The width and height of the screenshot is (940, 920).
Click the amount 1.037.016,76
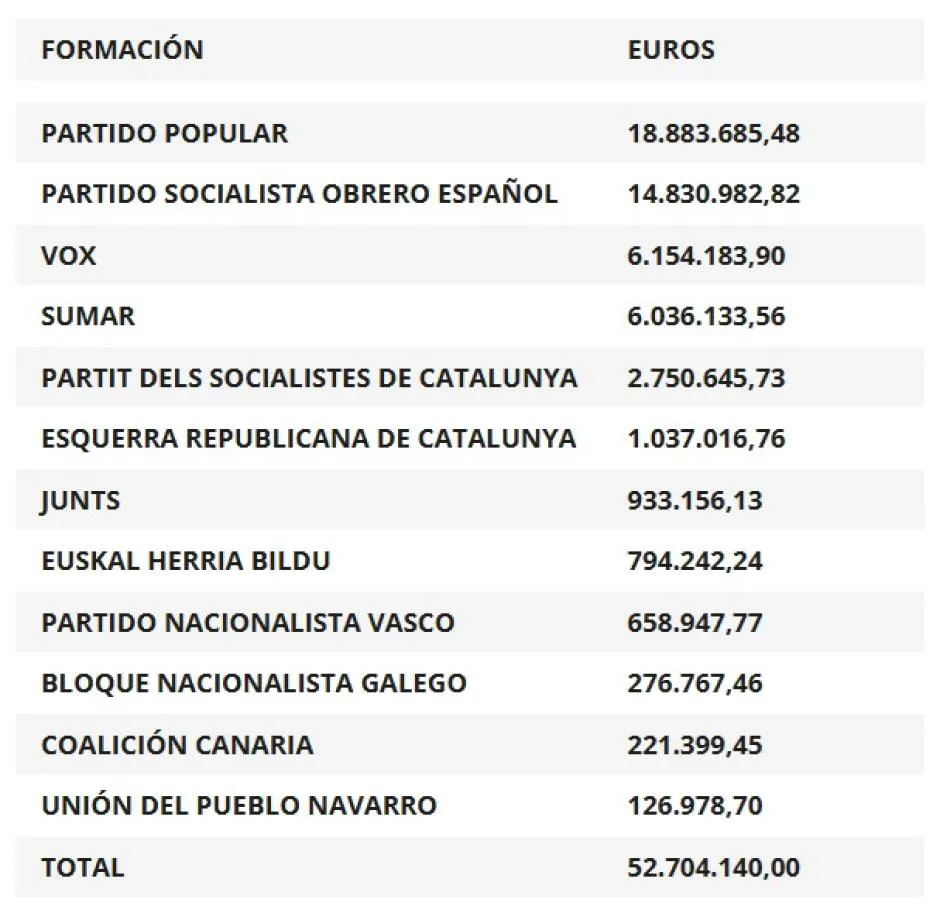(x=706, y=439)
